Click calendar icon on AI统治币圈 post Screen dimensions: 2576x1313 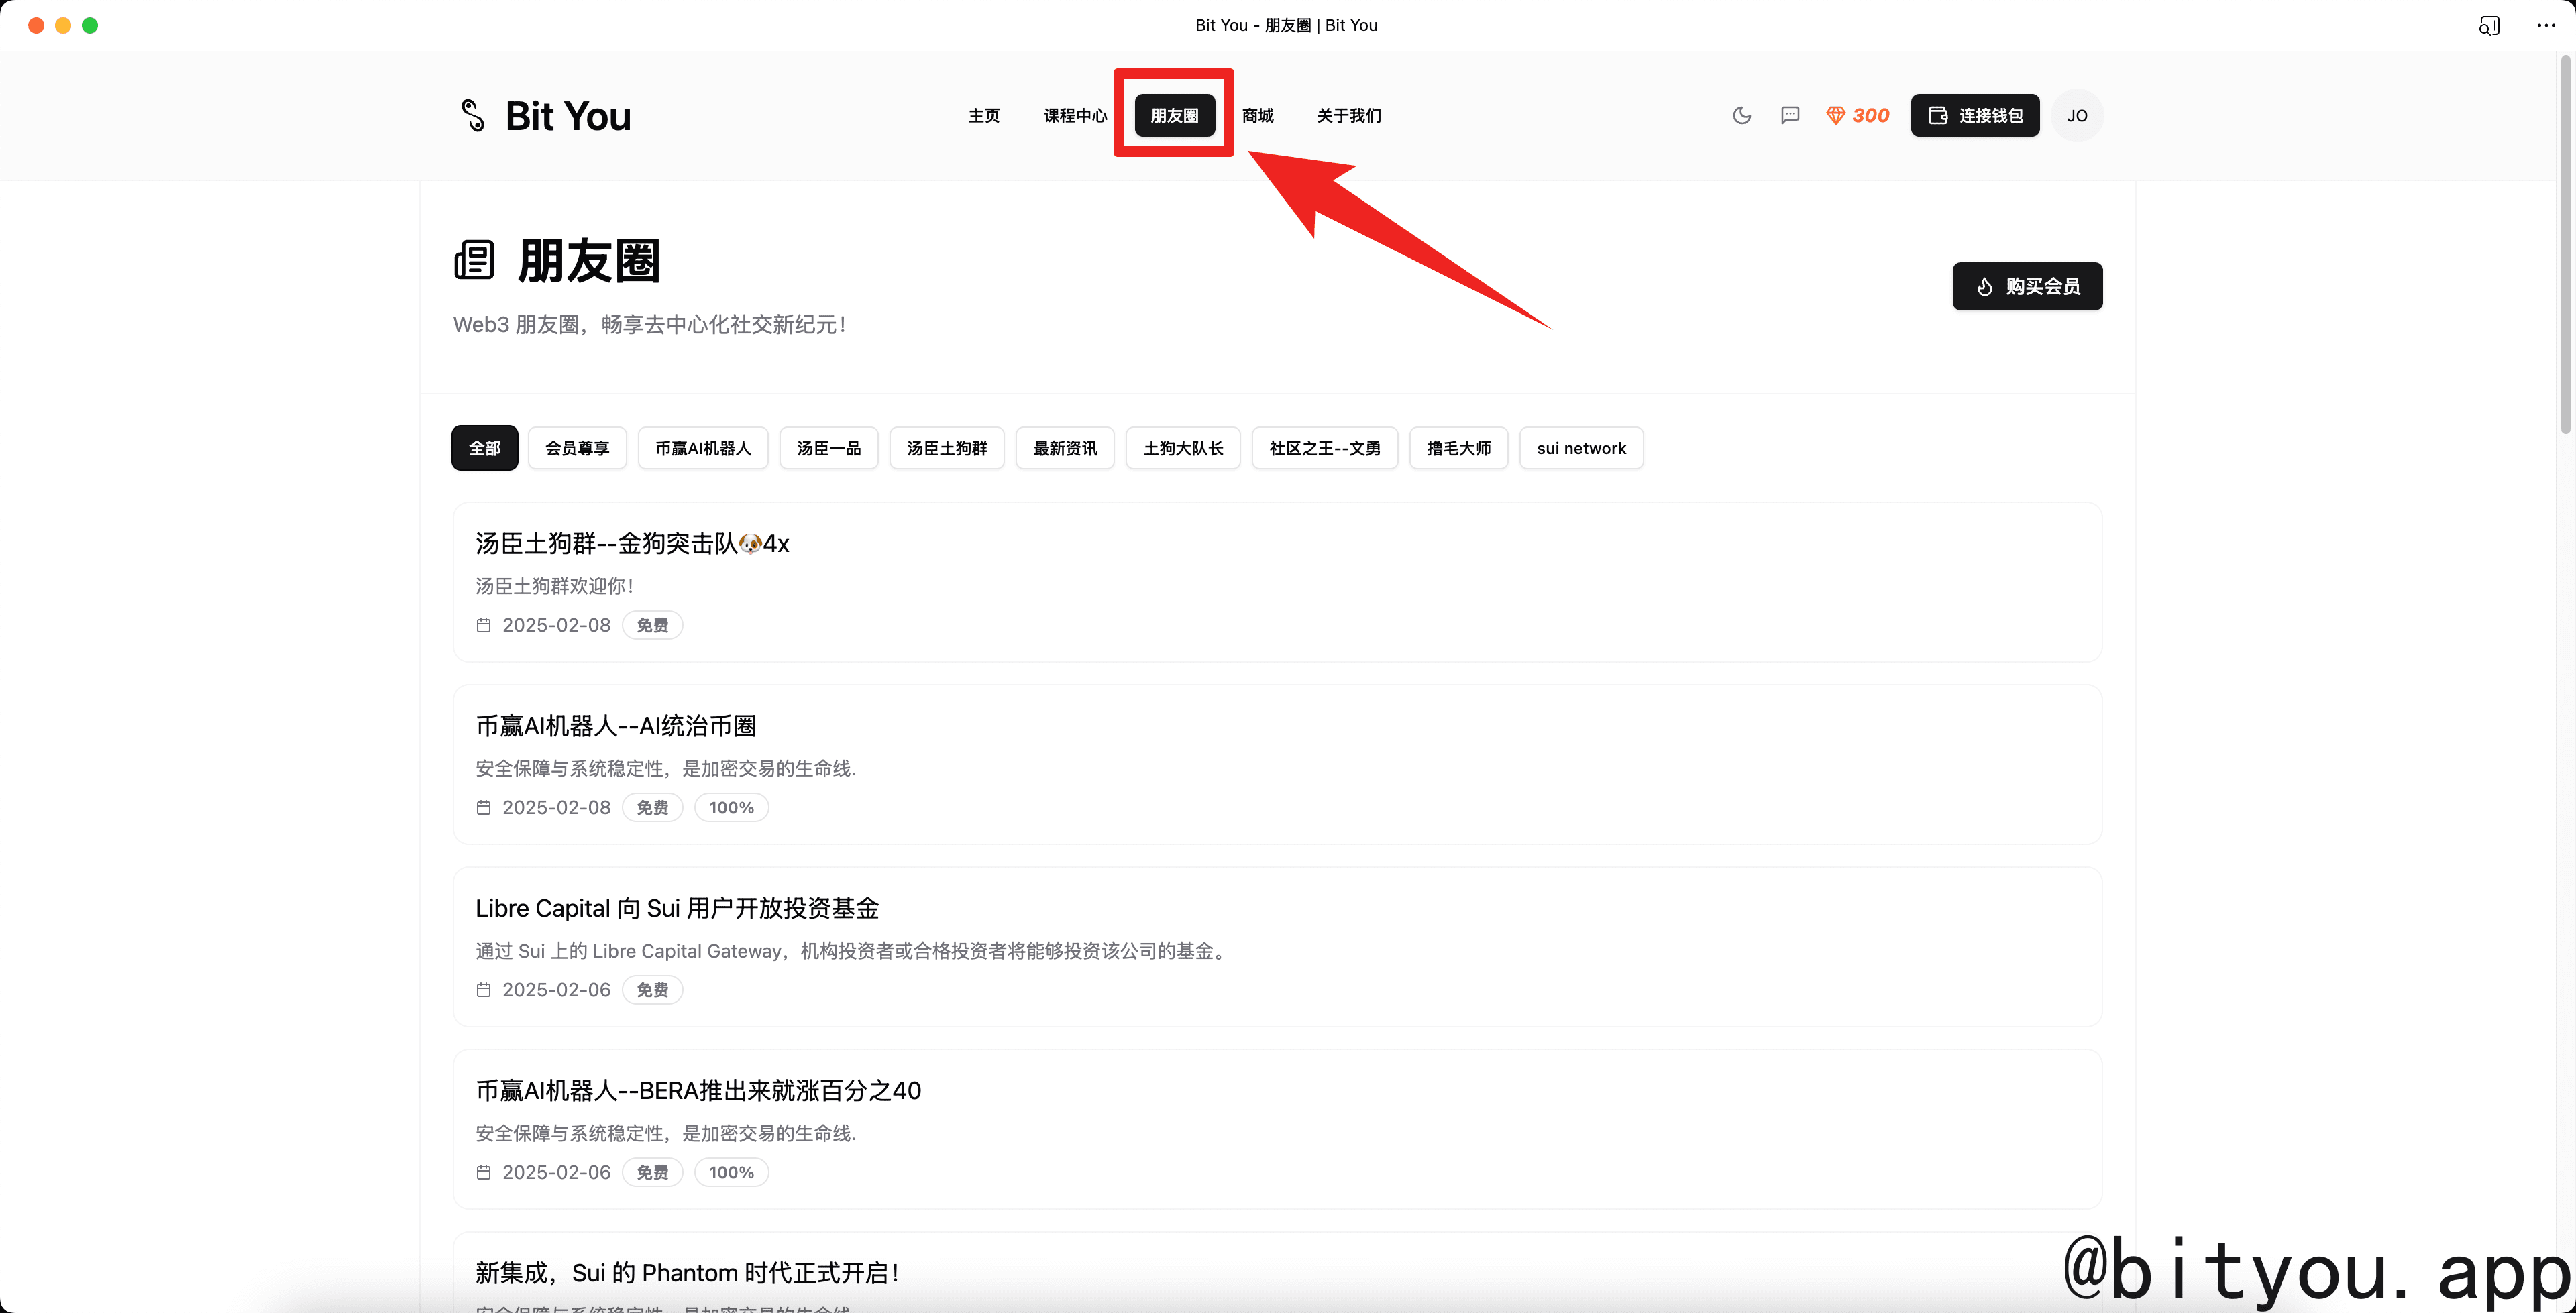(x=484, y=808)
